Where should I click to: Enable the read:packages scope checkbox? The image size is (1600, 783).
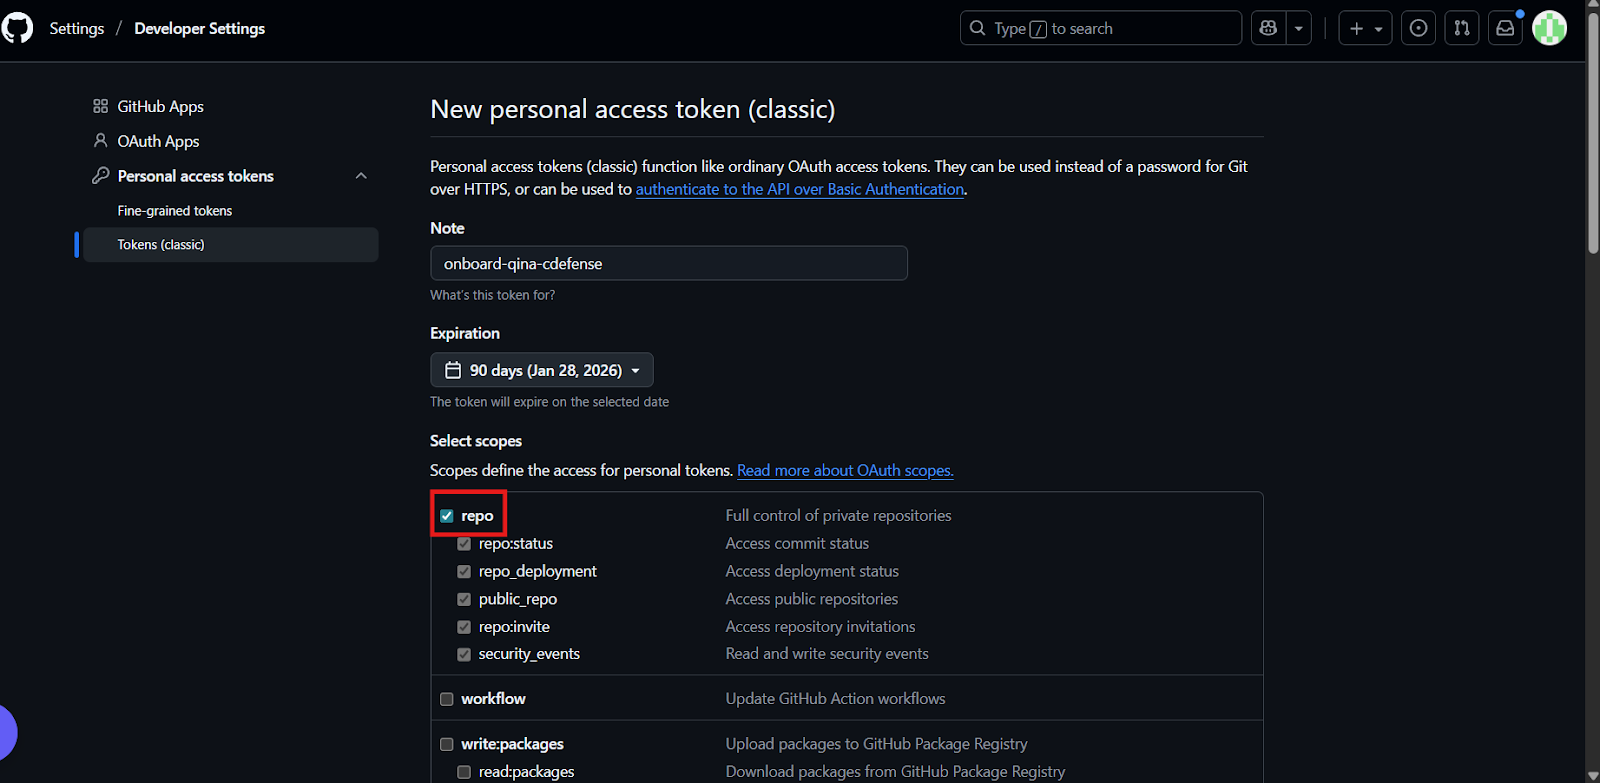464,772
